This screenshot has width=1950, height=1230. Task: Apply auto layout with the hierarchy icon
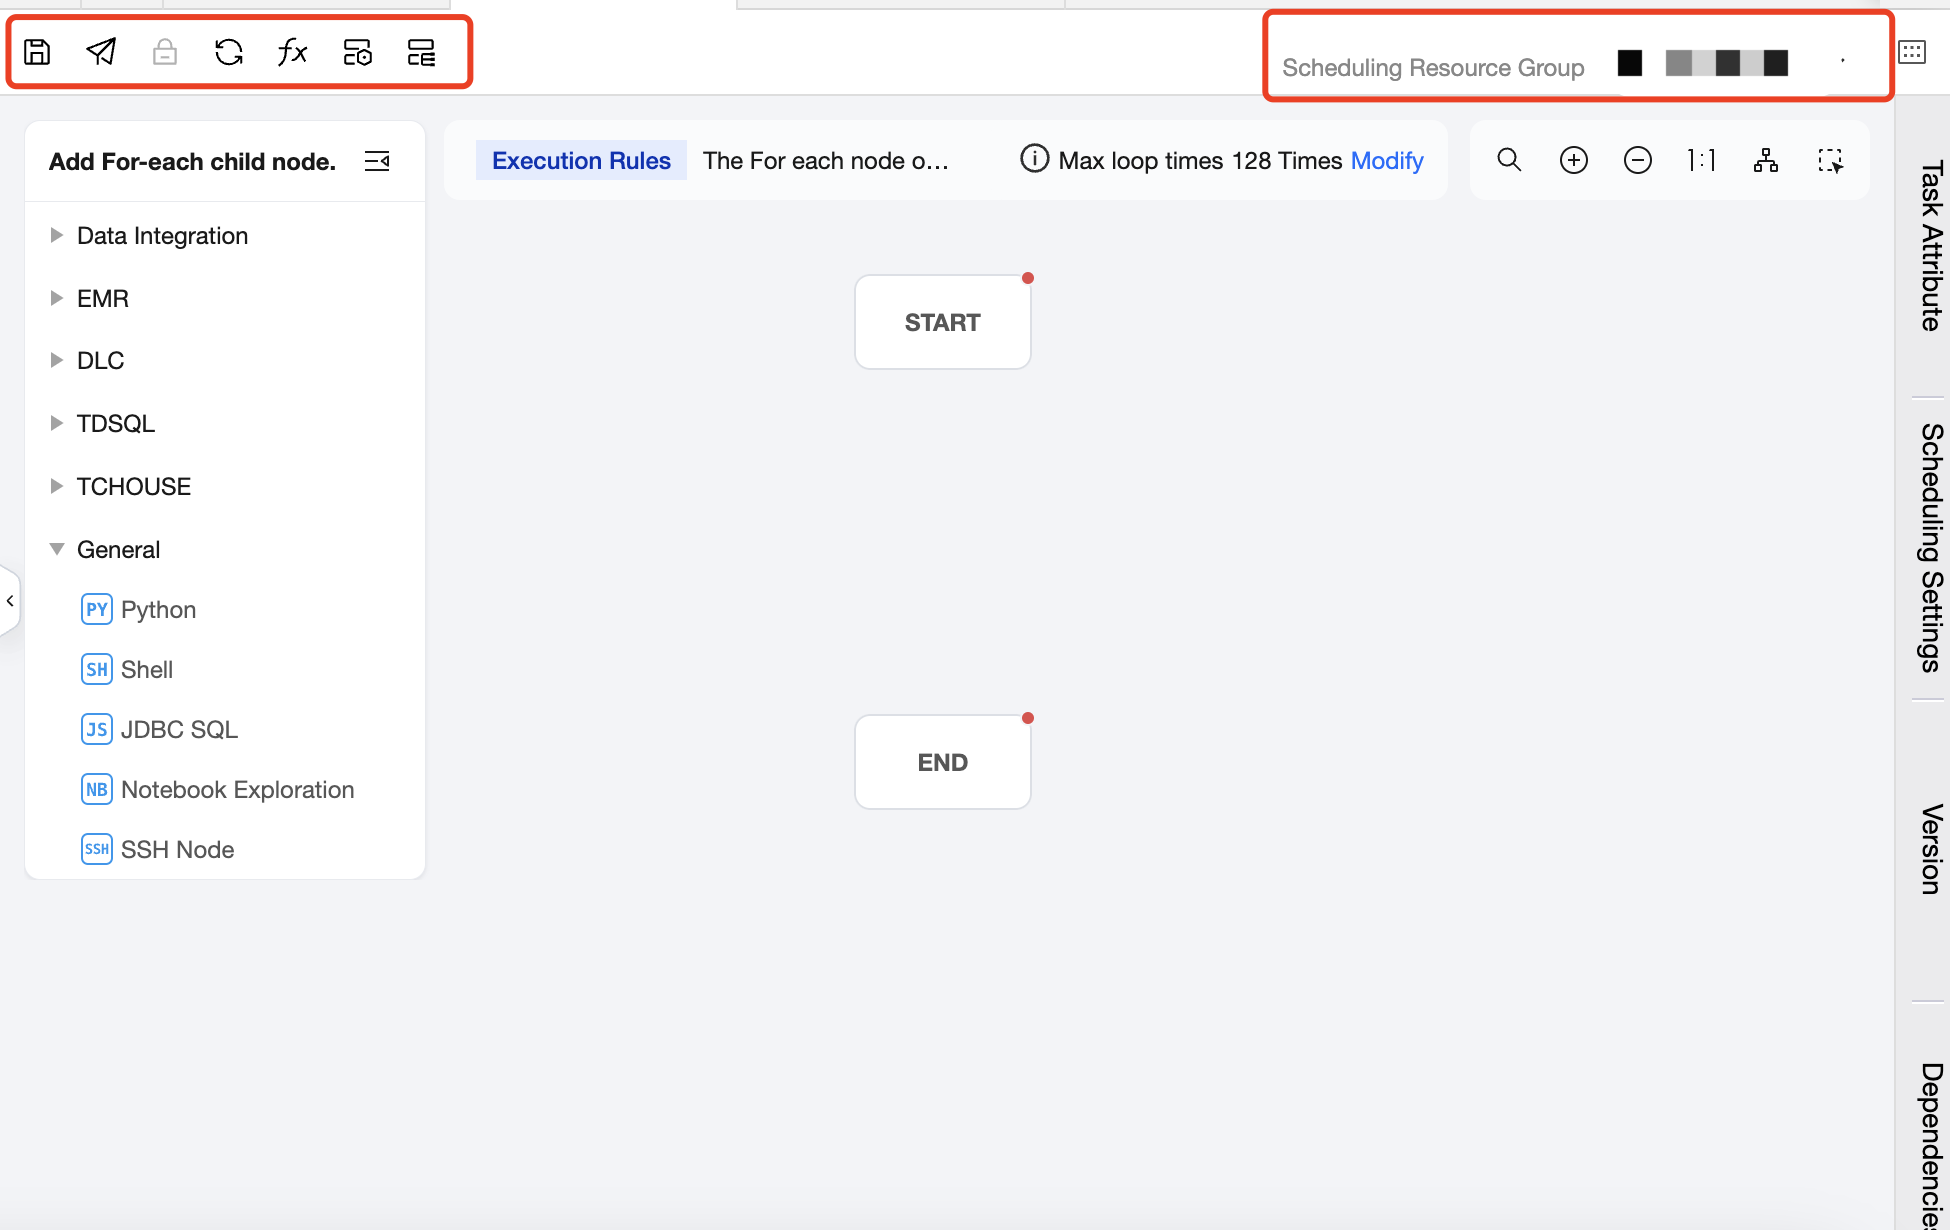coord(1765,160)
